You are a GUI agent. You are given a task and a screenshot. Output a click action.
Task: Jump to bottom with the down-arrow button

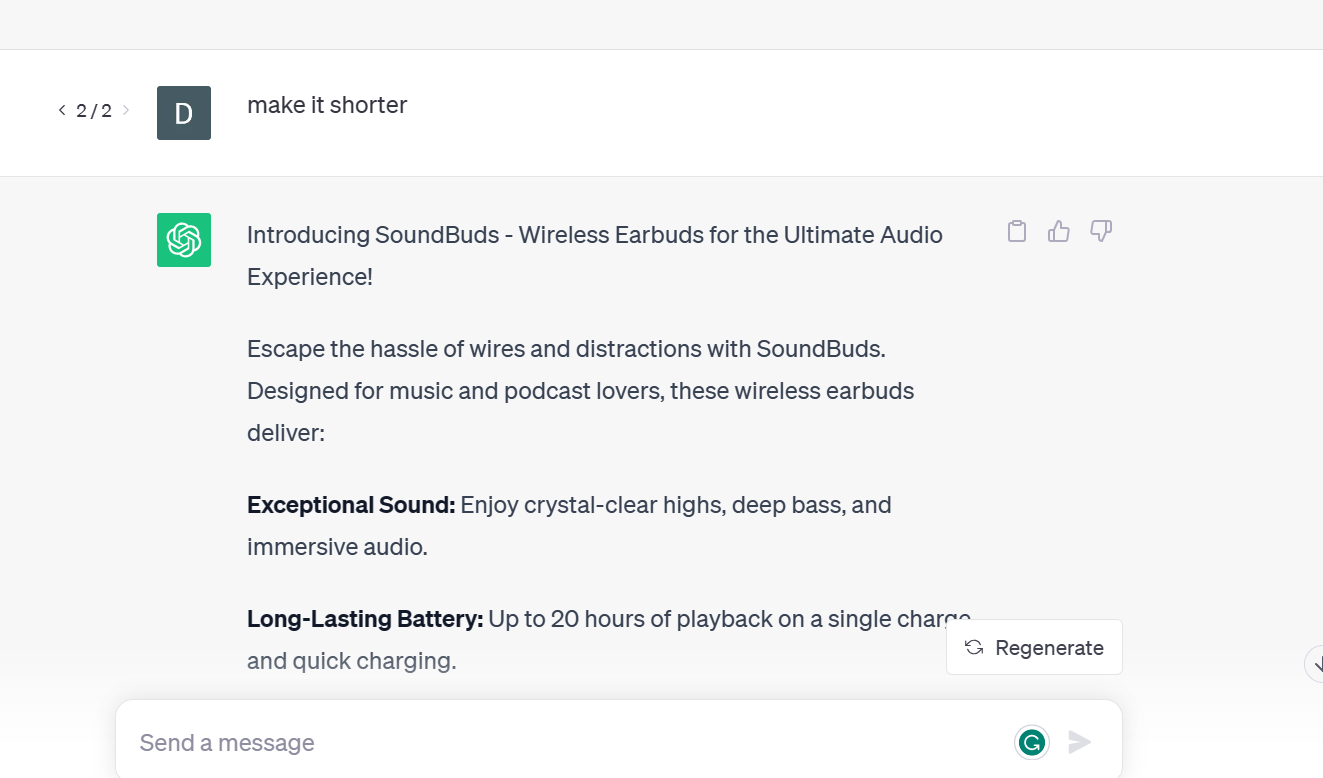1316,663
